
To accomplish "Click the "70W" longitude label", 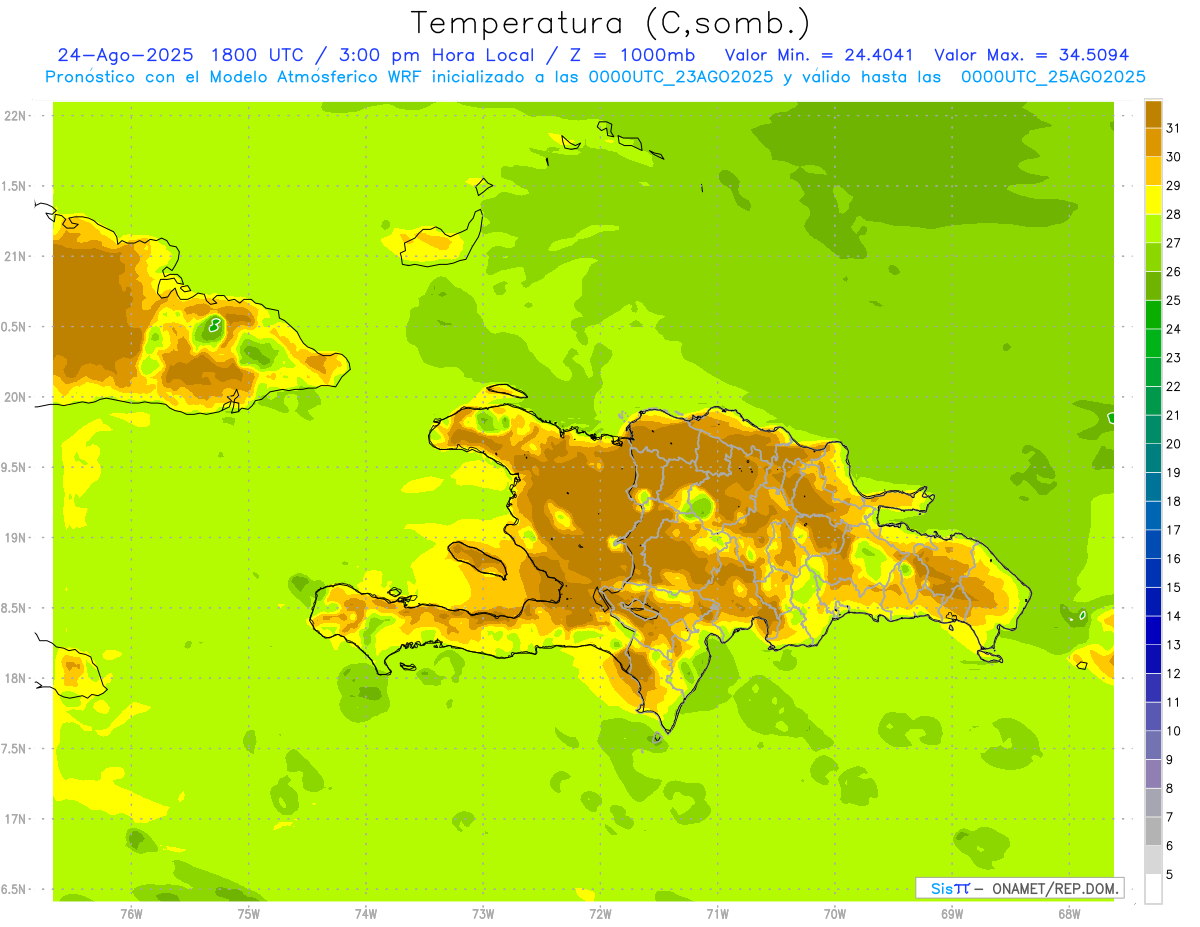I will tap(835, 913).
